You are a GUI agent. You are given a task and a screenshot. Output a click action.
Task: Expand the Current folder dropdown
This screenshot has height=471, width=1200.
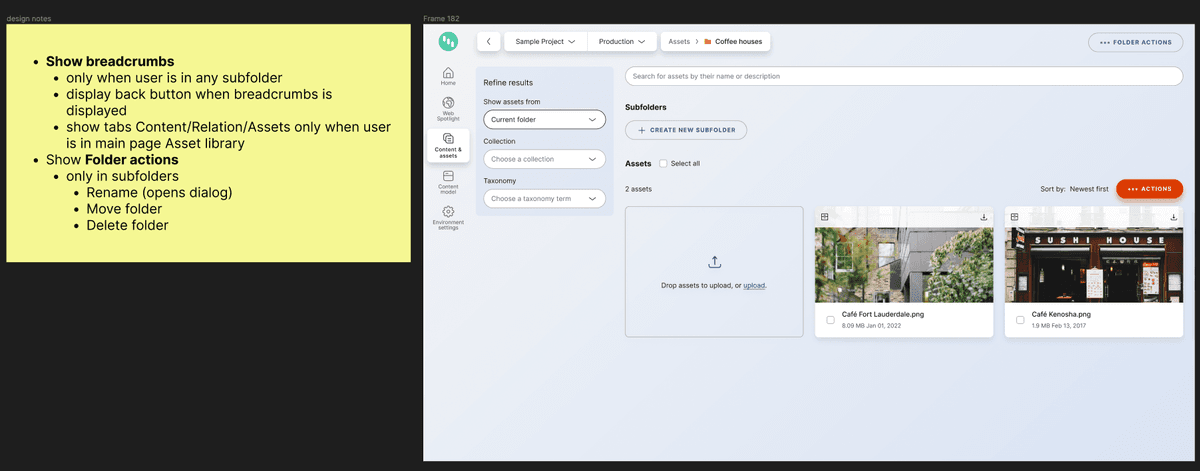[x=544, y=120]
